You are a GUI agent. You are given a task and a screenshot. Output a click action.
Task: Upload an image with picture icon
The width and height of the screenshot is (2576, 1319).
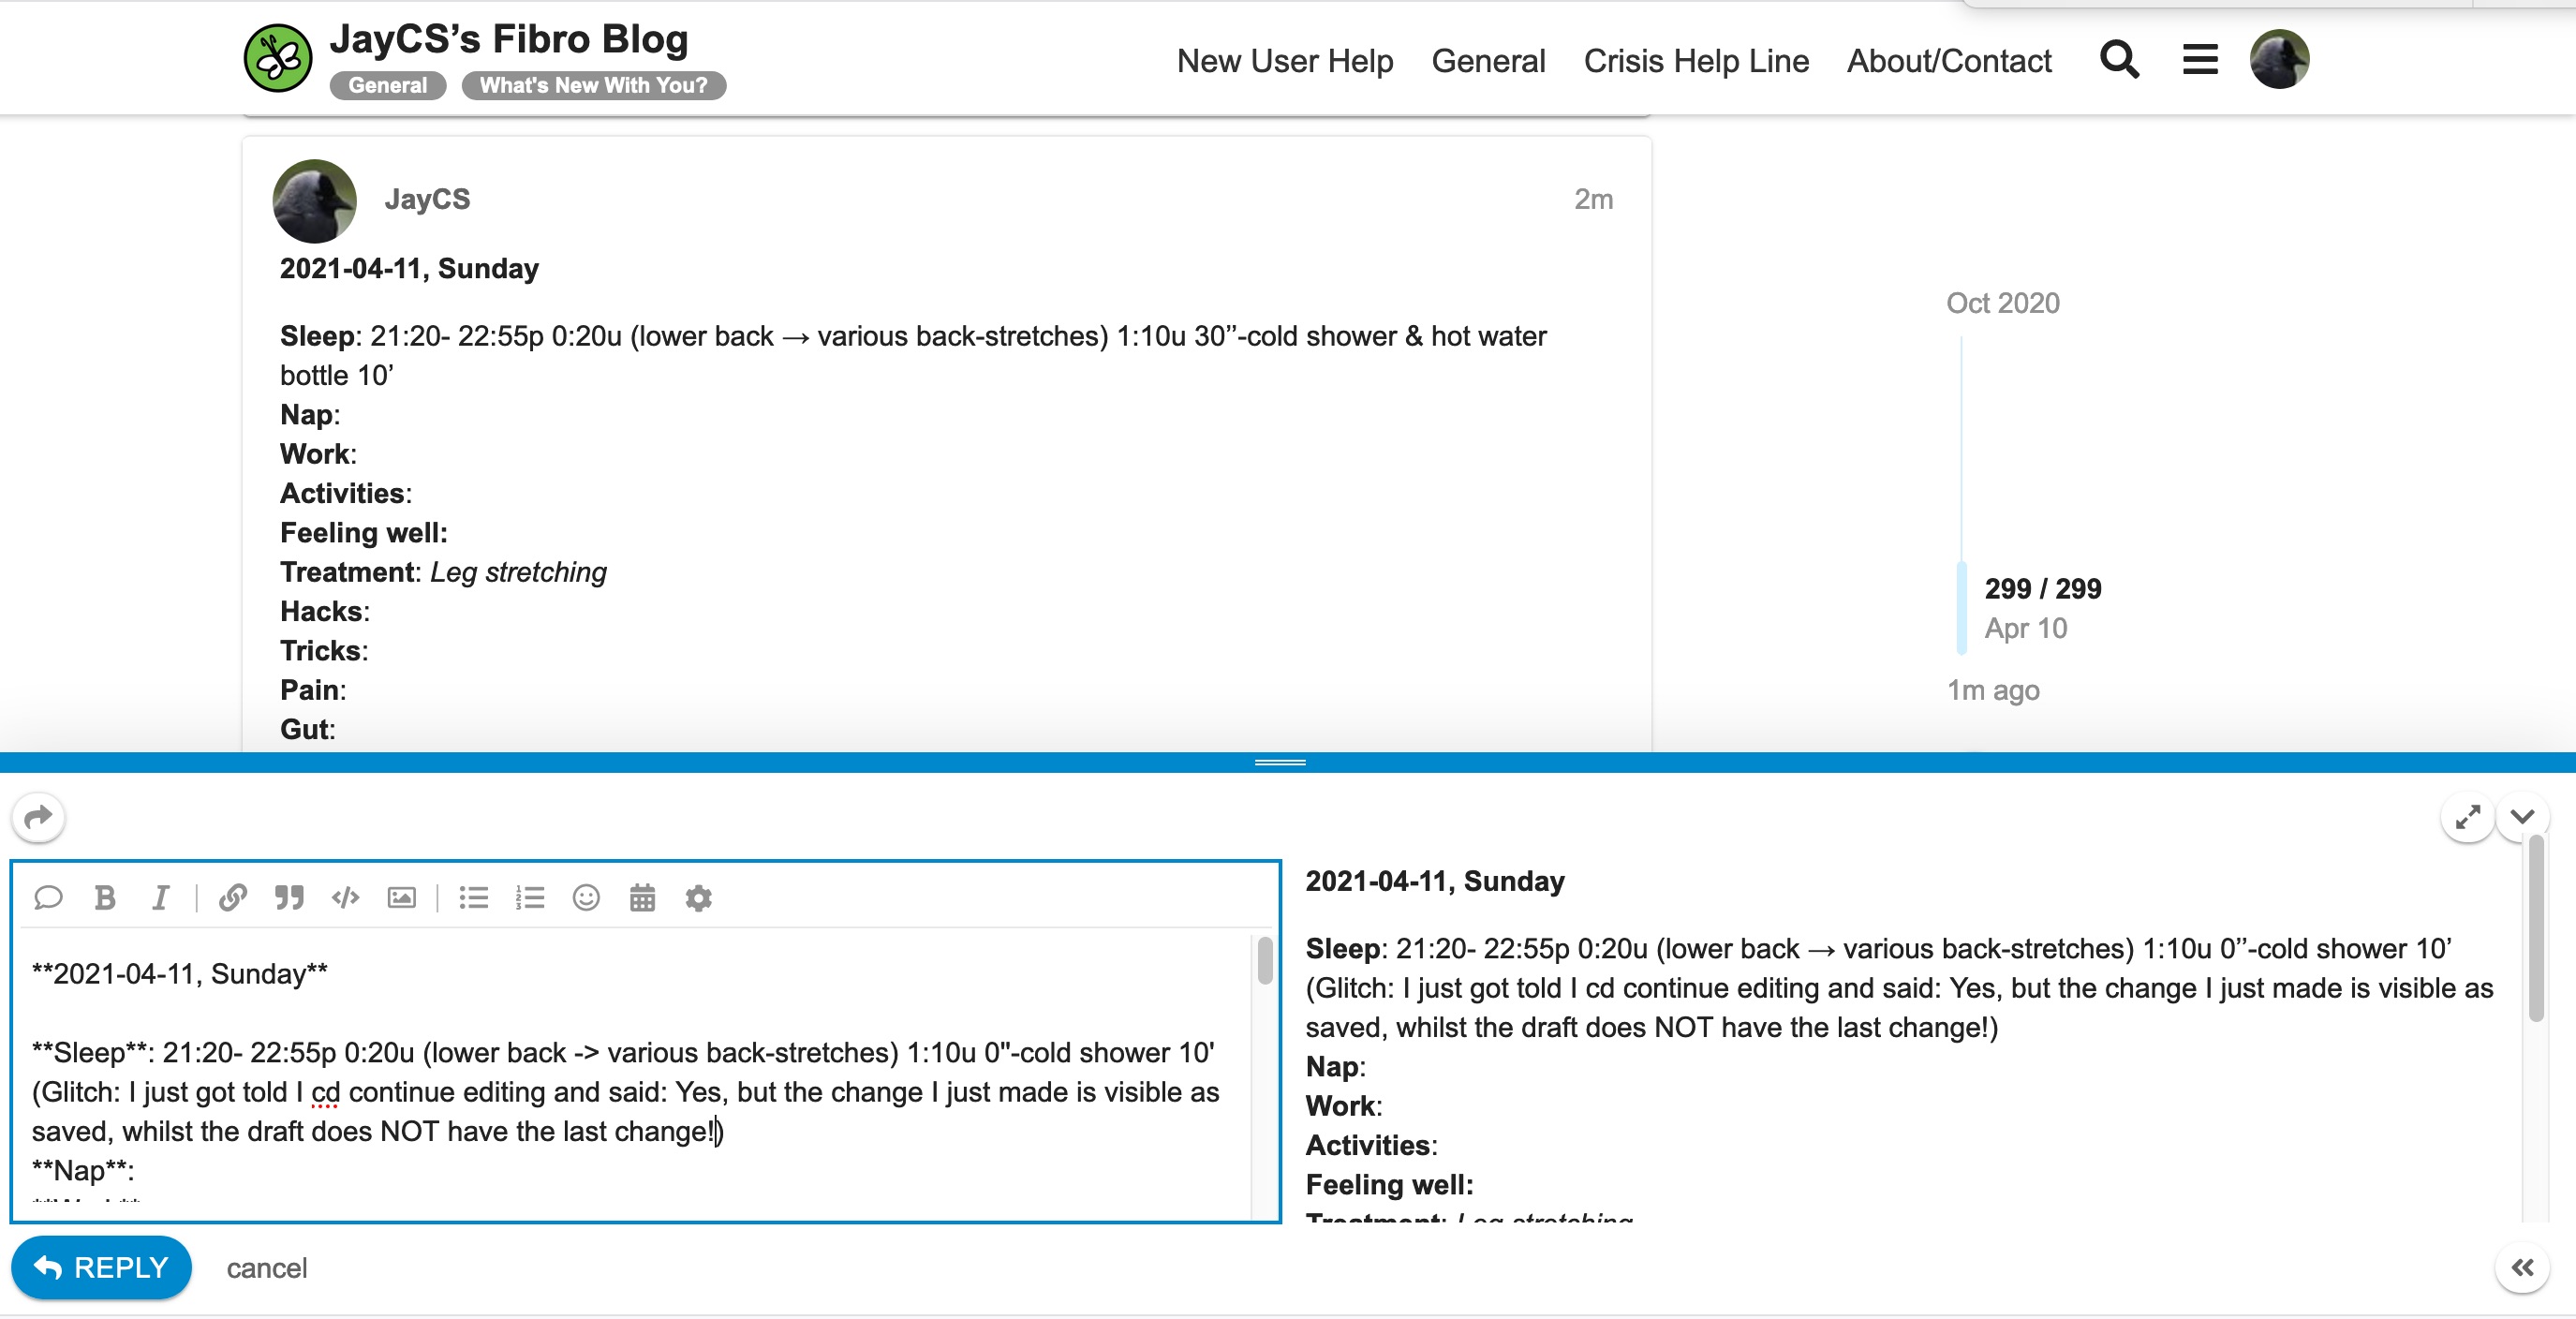click(402, 897)
